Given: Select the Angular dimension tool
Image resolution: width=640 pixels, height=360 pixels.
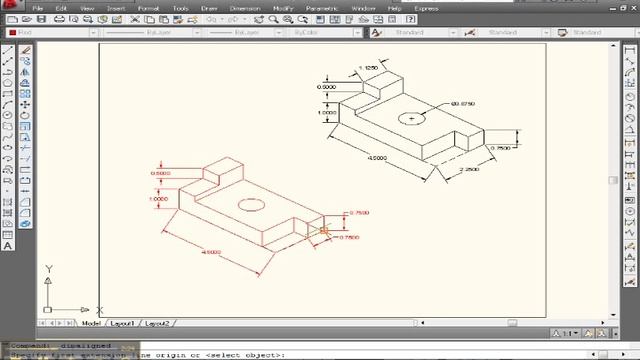Looking at the screenshot, I should (630, 130).
